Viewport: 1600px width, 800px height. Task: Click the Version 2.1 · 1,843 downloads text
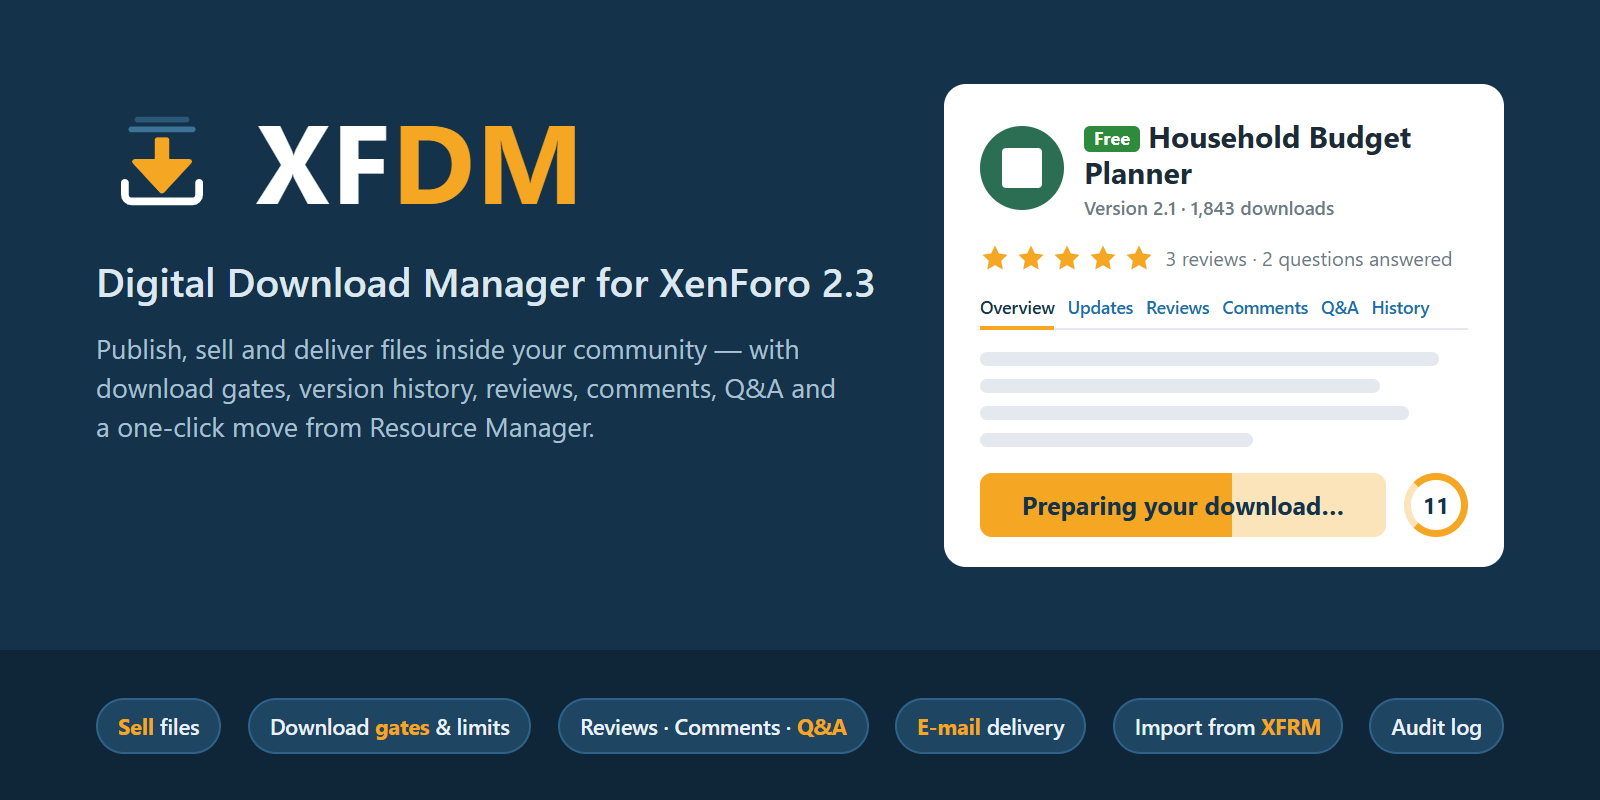pos(1209,209)
